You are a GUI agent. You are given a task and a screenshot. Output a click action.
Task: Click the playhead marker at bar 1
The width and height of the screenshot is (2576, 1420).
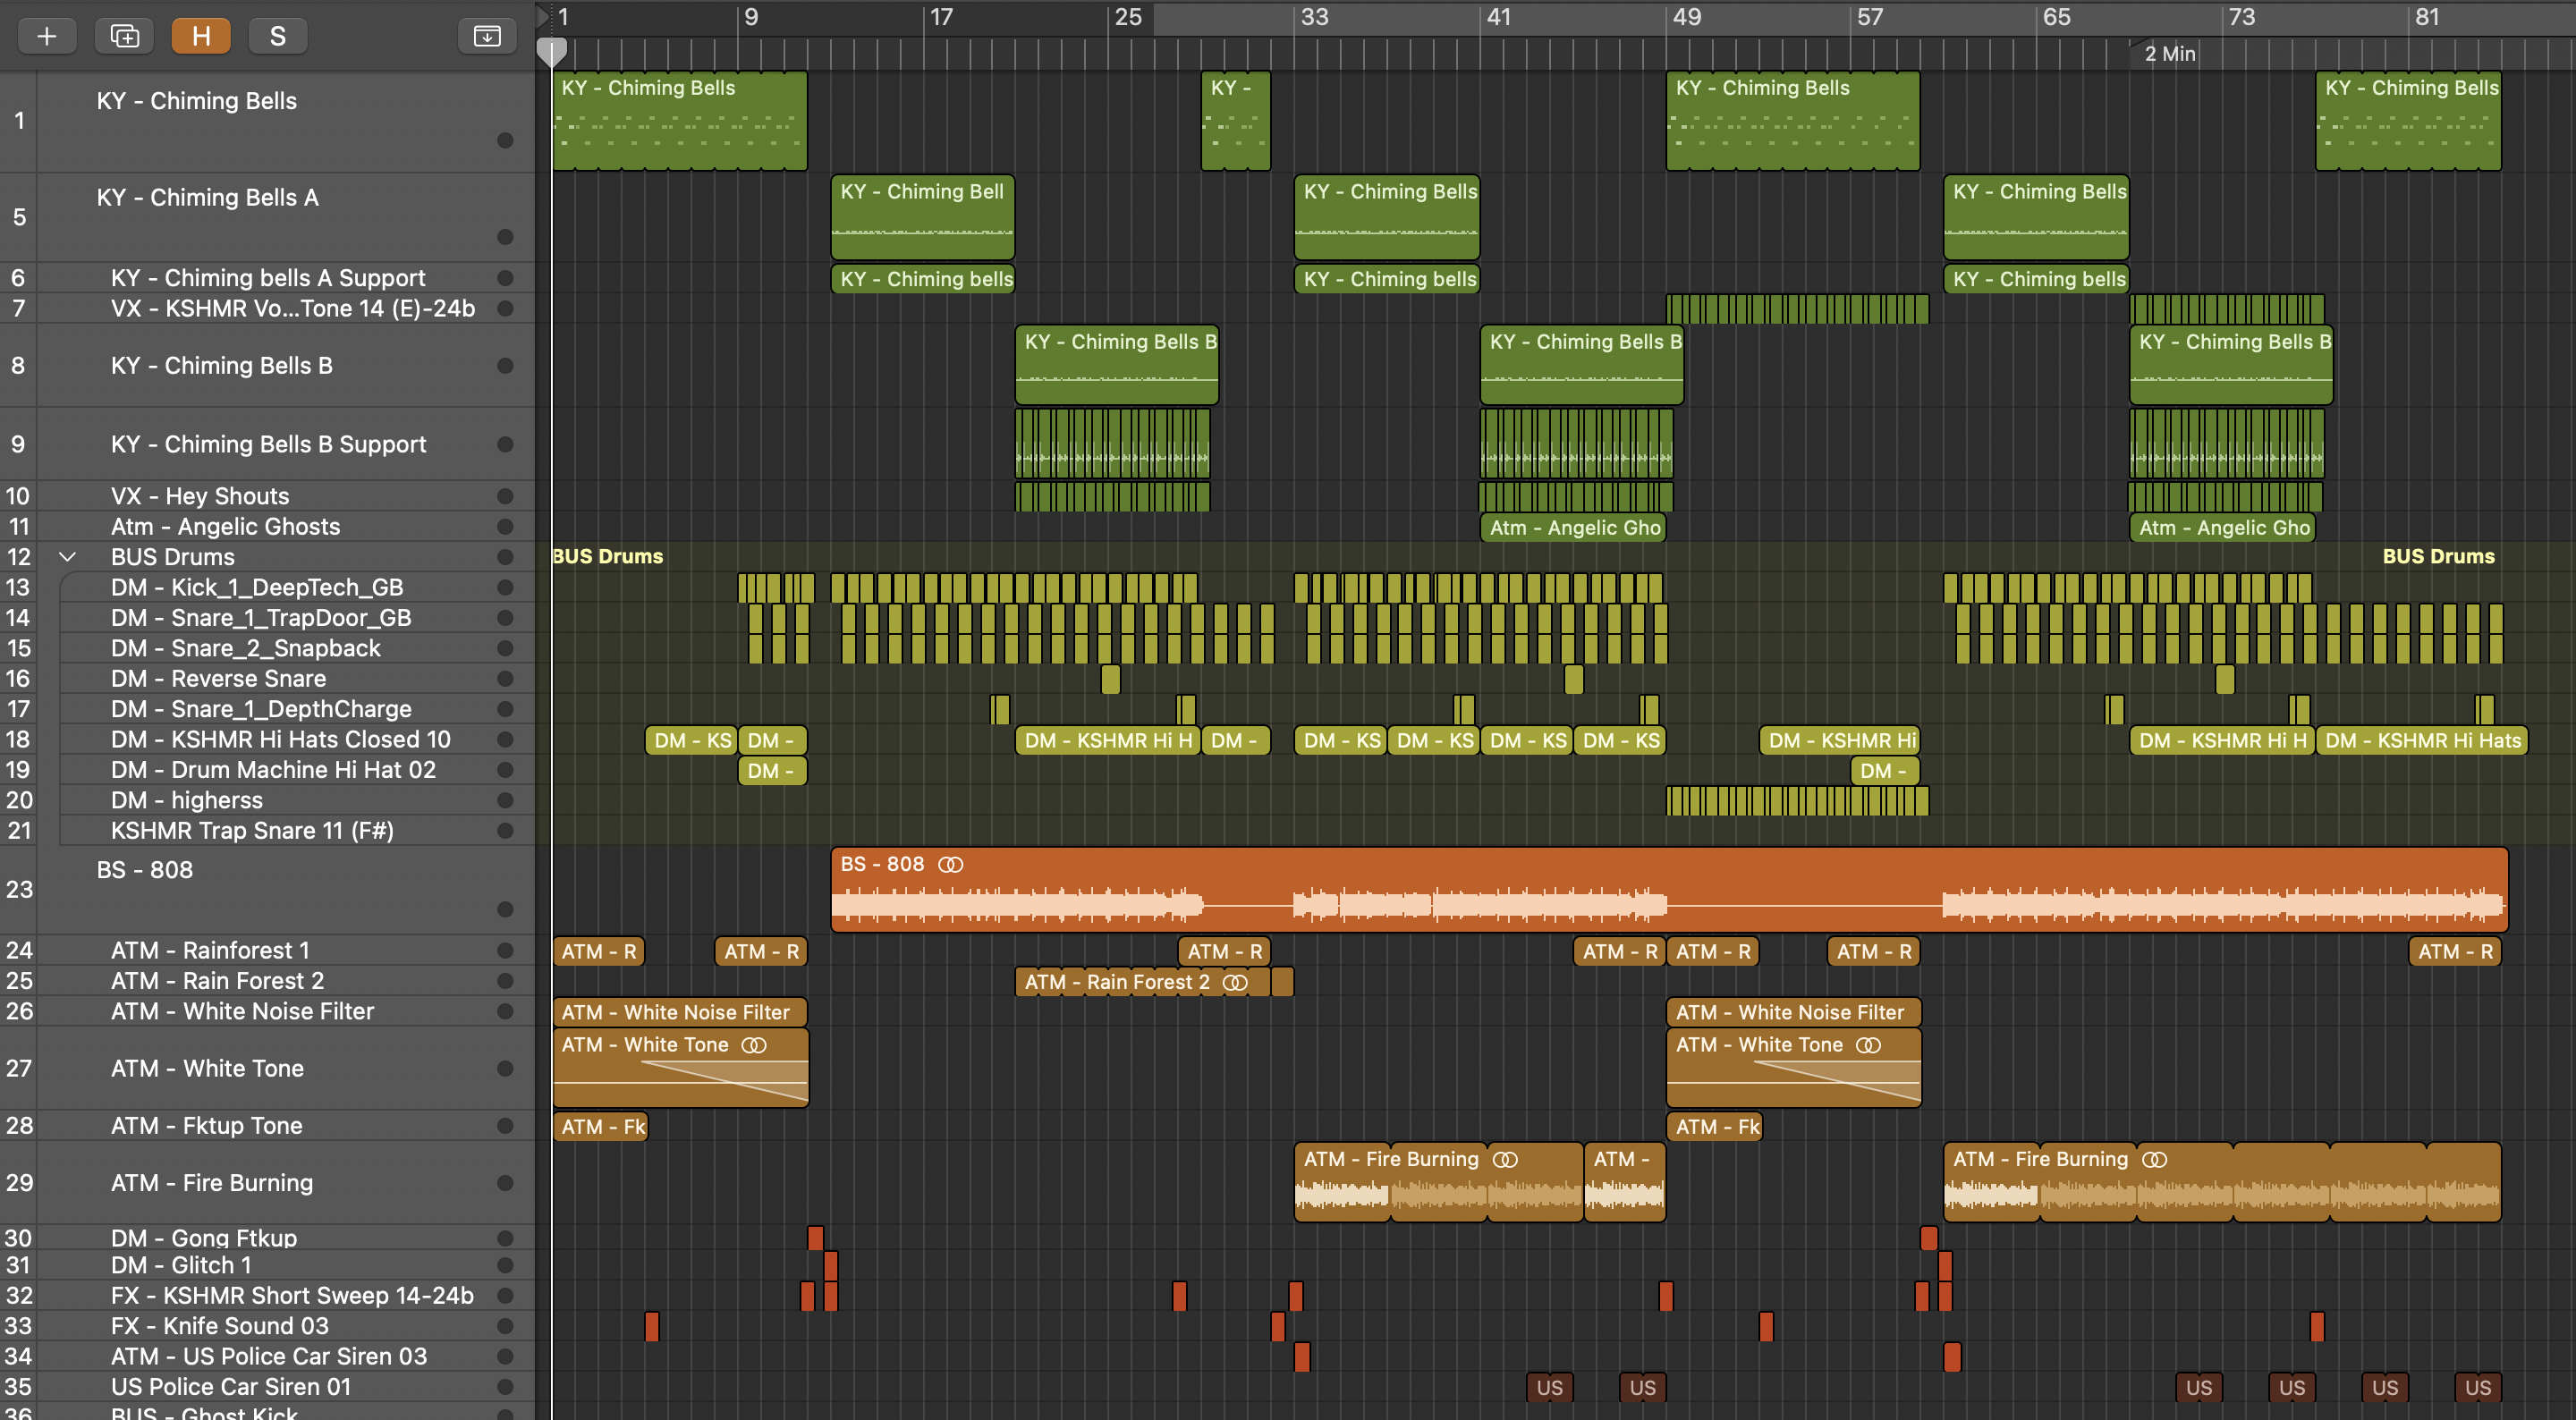coord(552,51)
